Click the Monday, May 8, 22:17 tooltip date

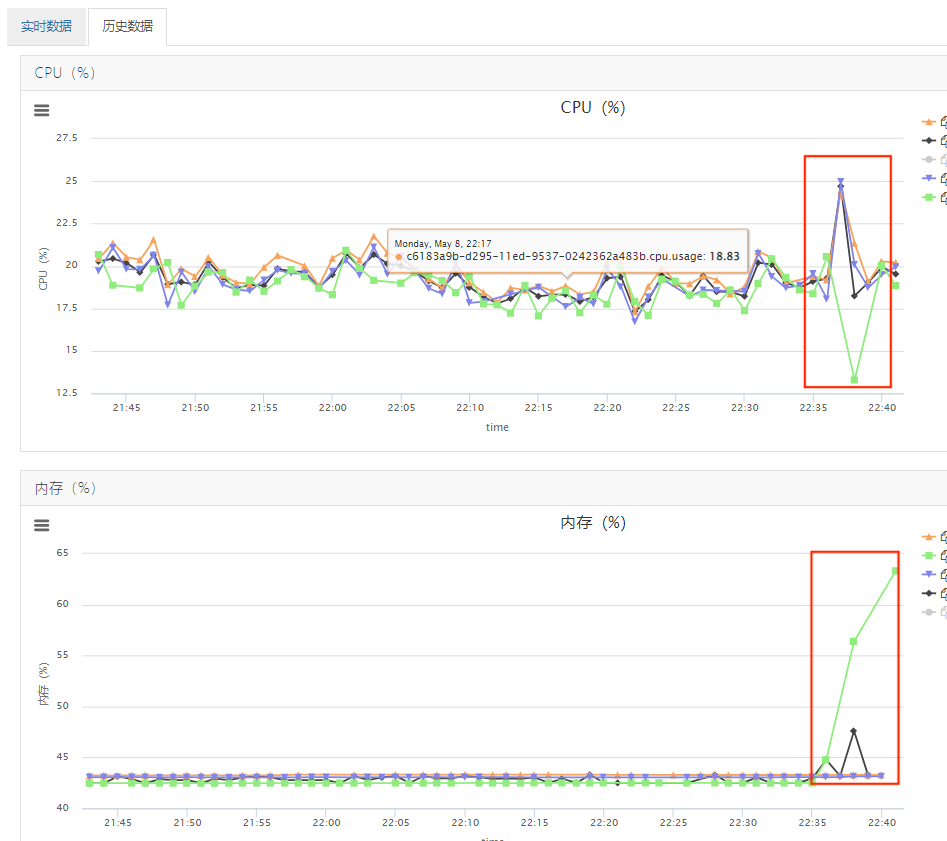(443, 243)
